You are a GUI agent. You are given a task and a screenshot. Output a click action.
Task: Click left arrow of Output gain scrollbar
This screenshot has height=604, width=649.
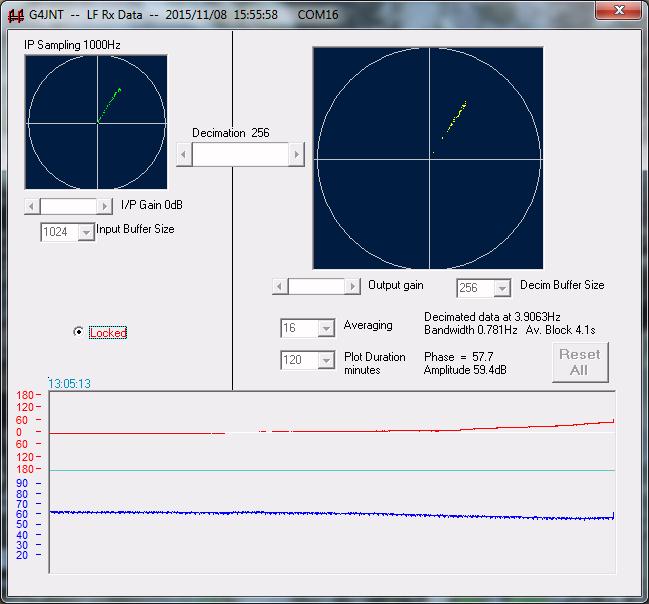280,286
